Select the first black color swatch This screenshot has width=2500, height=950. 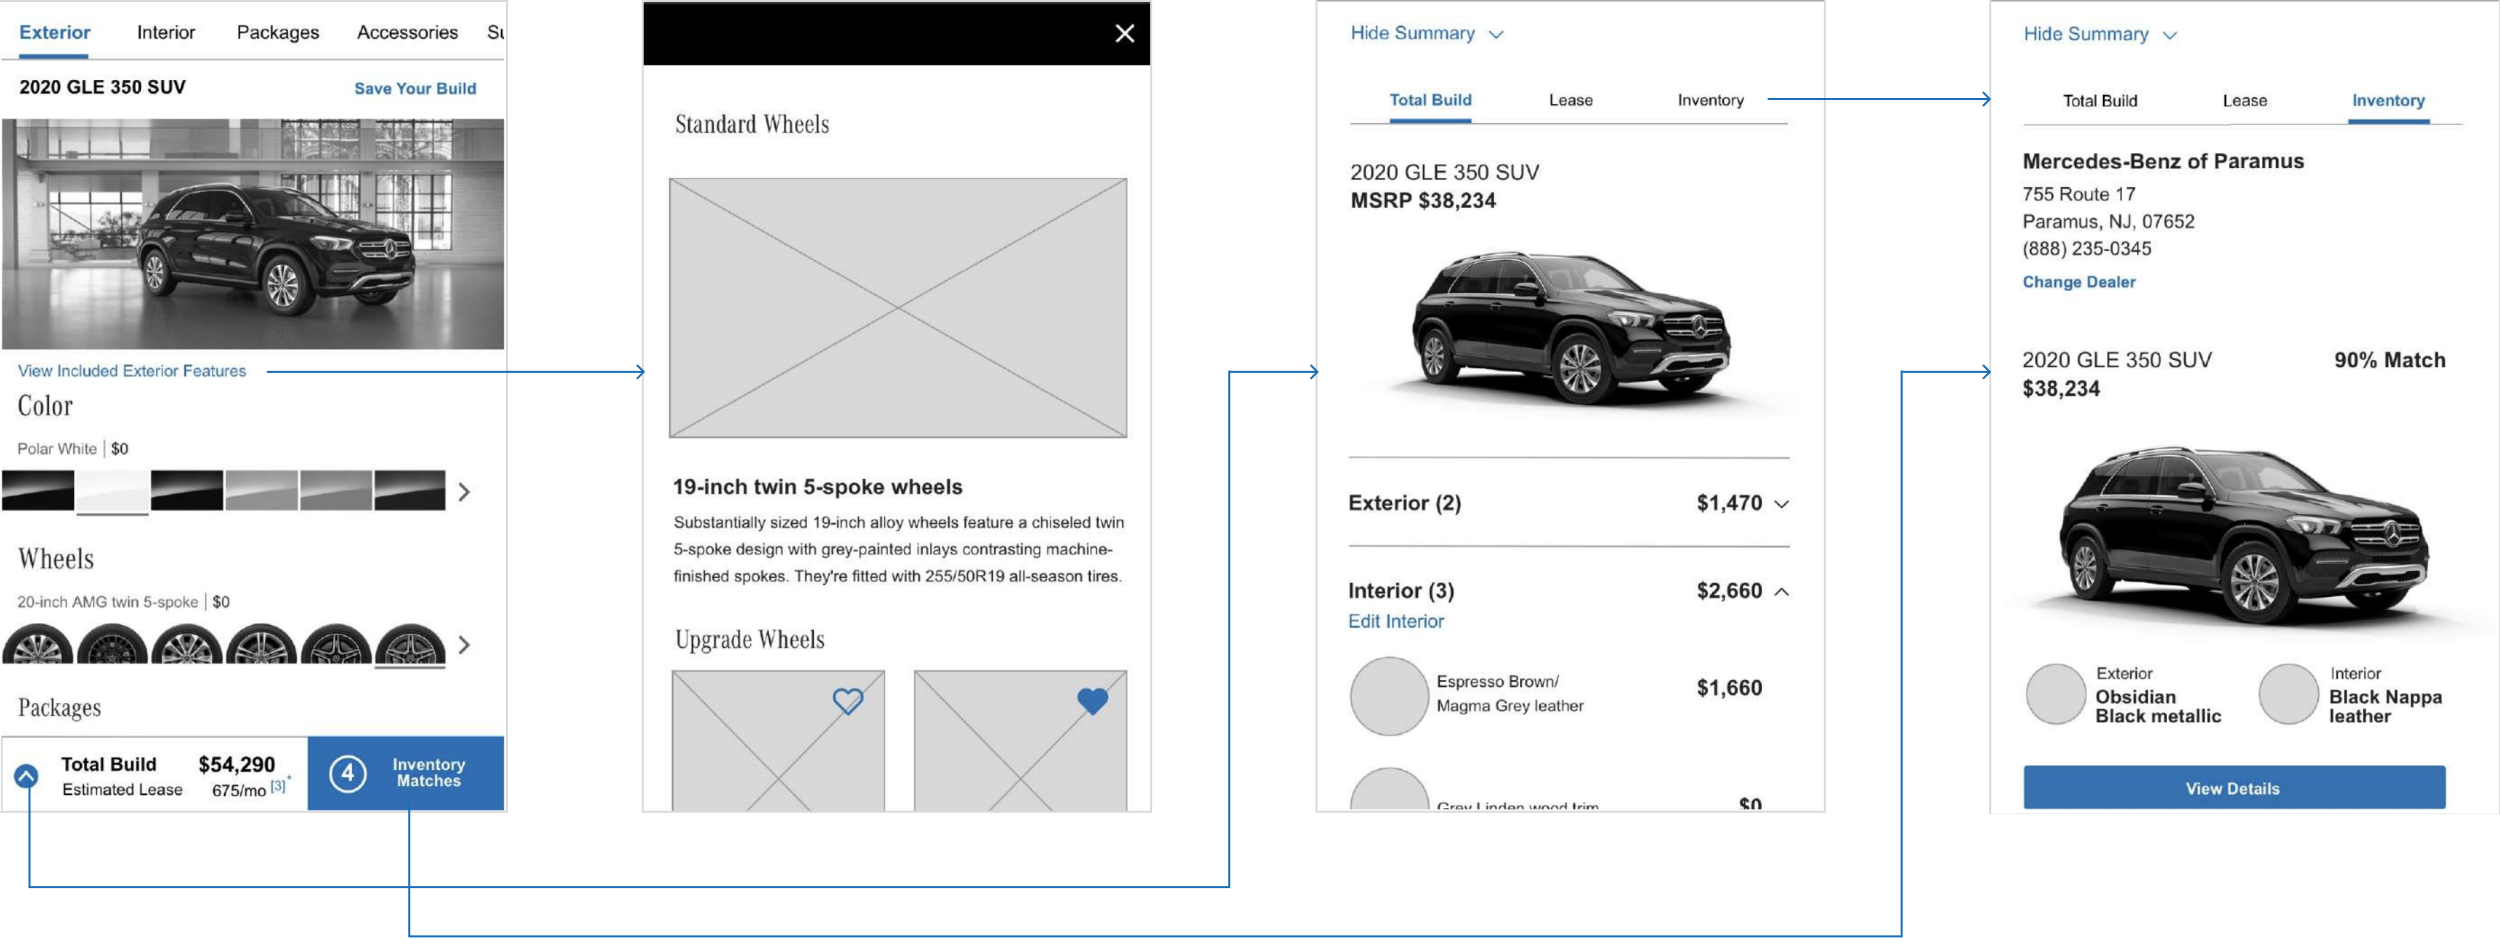pyautogui.click(x=38, y=491)
